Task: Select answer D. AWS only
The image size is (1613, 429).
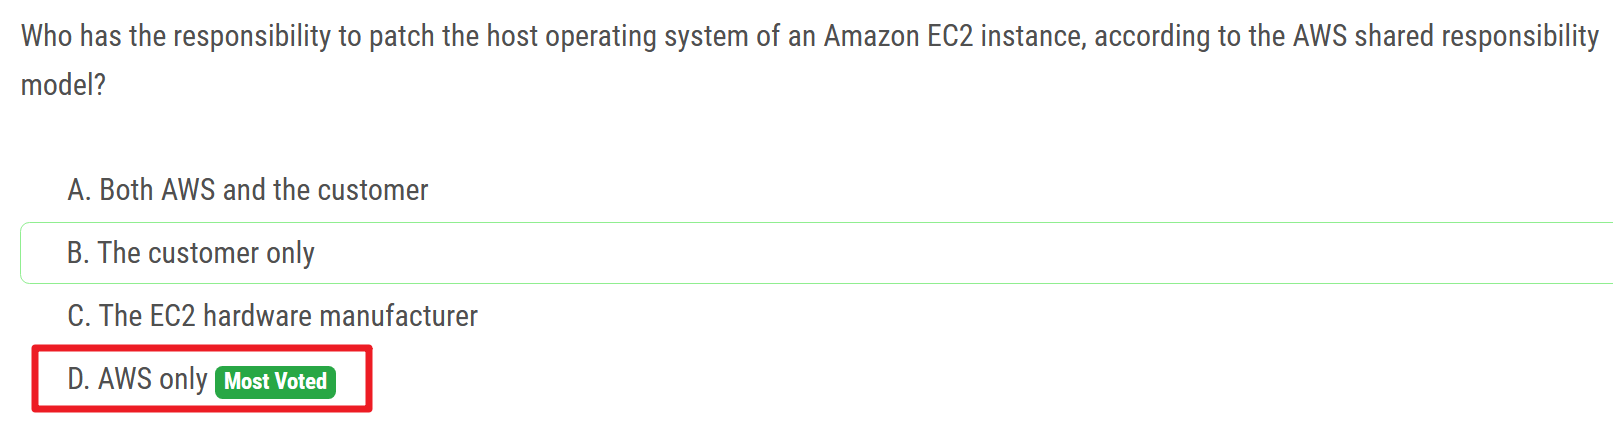Action: [x=137, y=379]
